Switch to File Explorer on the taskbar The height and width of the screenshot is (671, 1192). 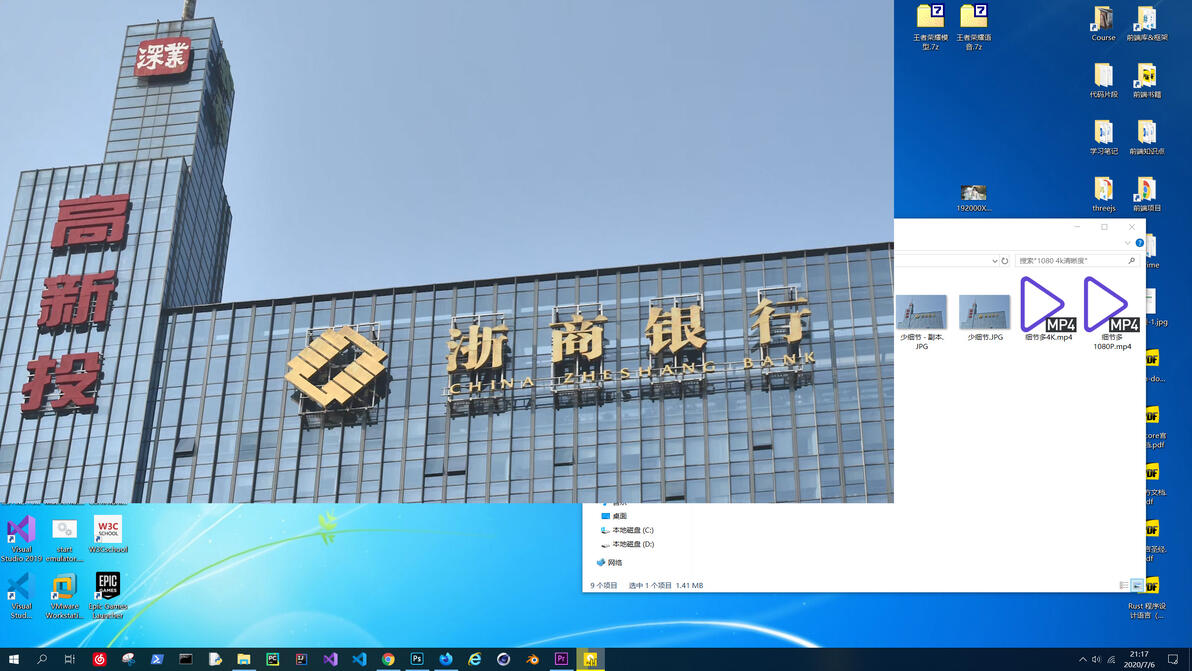(243, 660)
